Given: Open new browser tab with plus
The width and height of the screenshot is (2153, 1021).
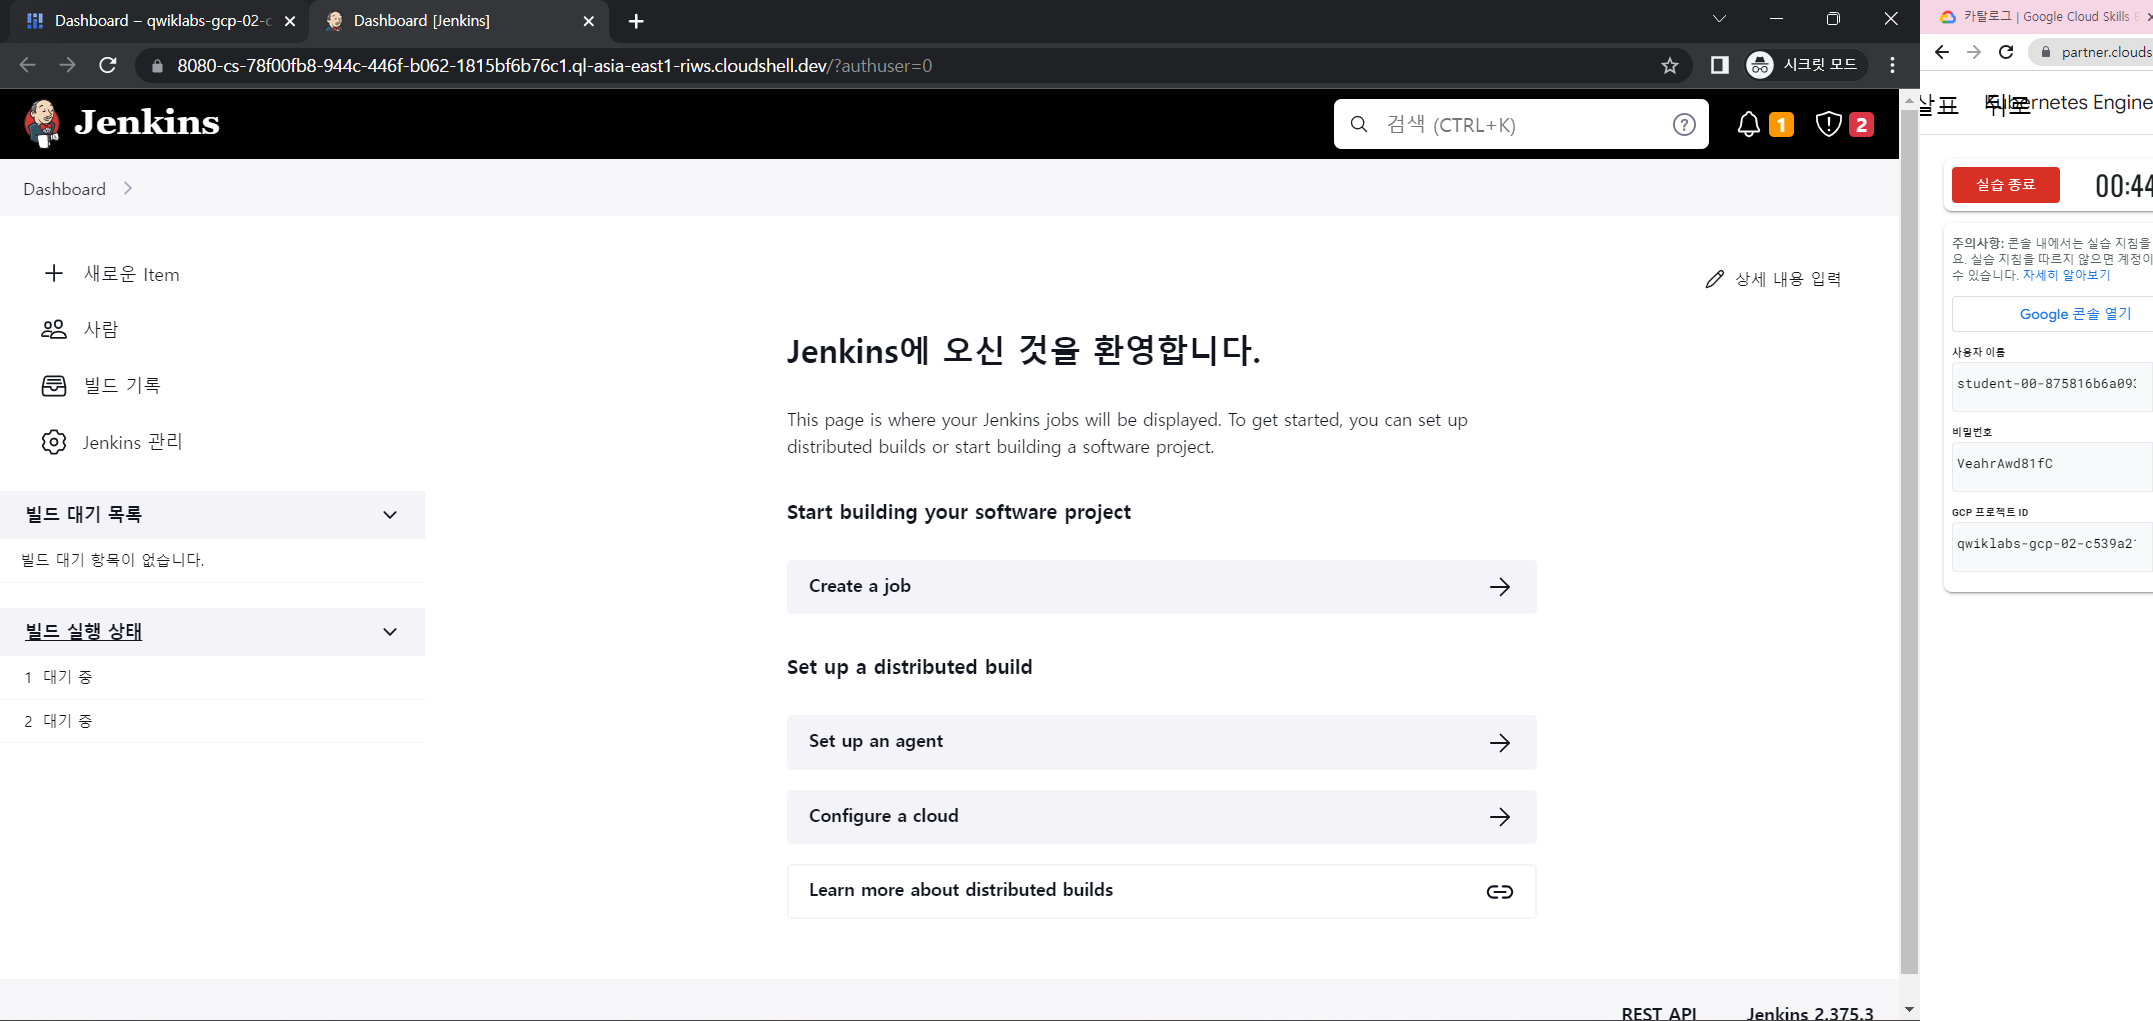Looking at the screenshot, I should point(636,21).
